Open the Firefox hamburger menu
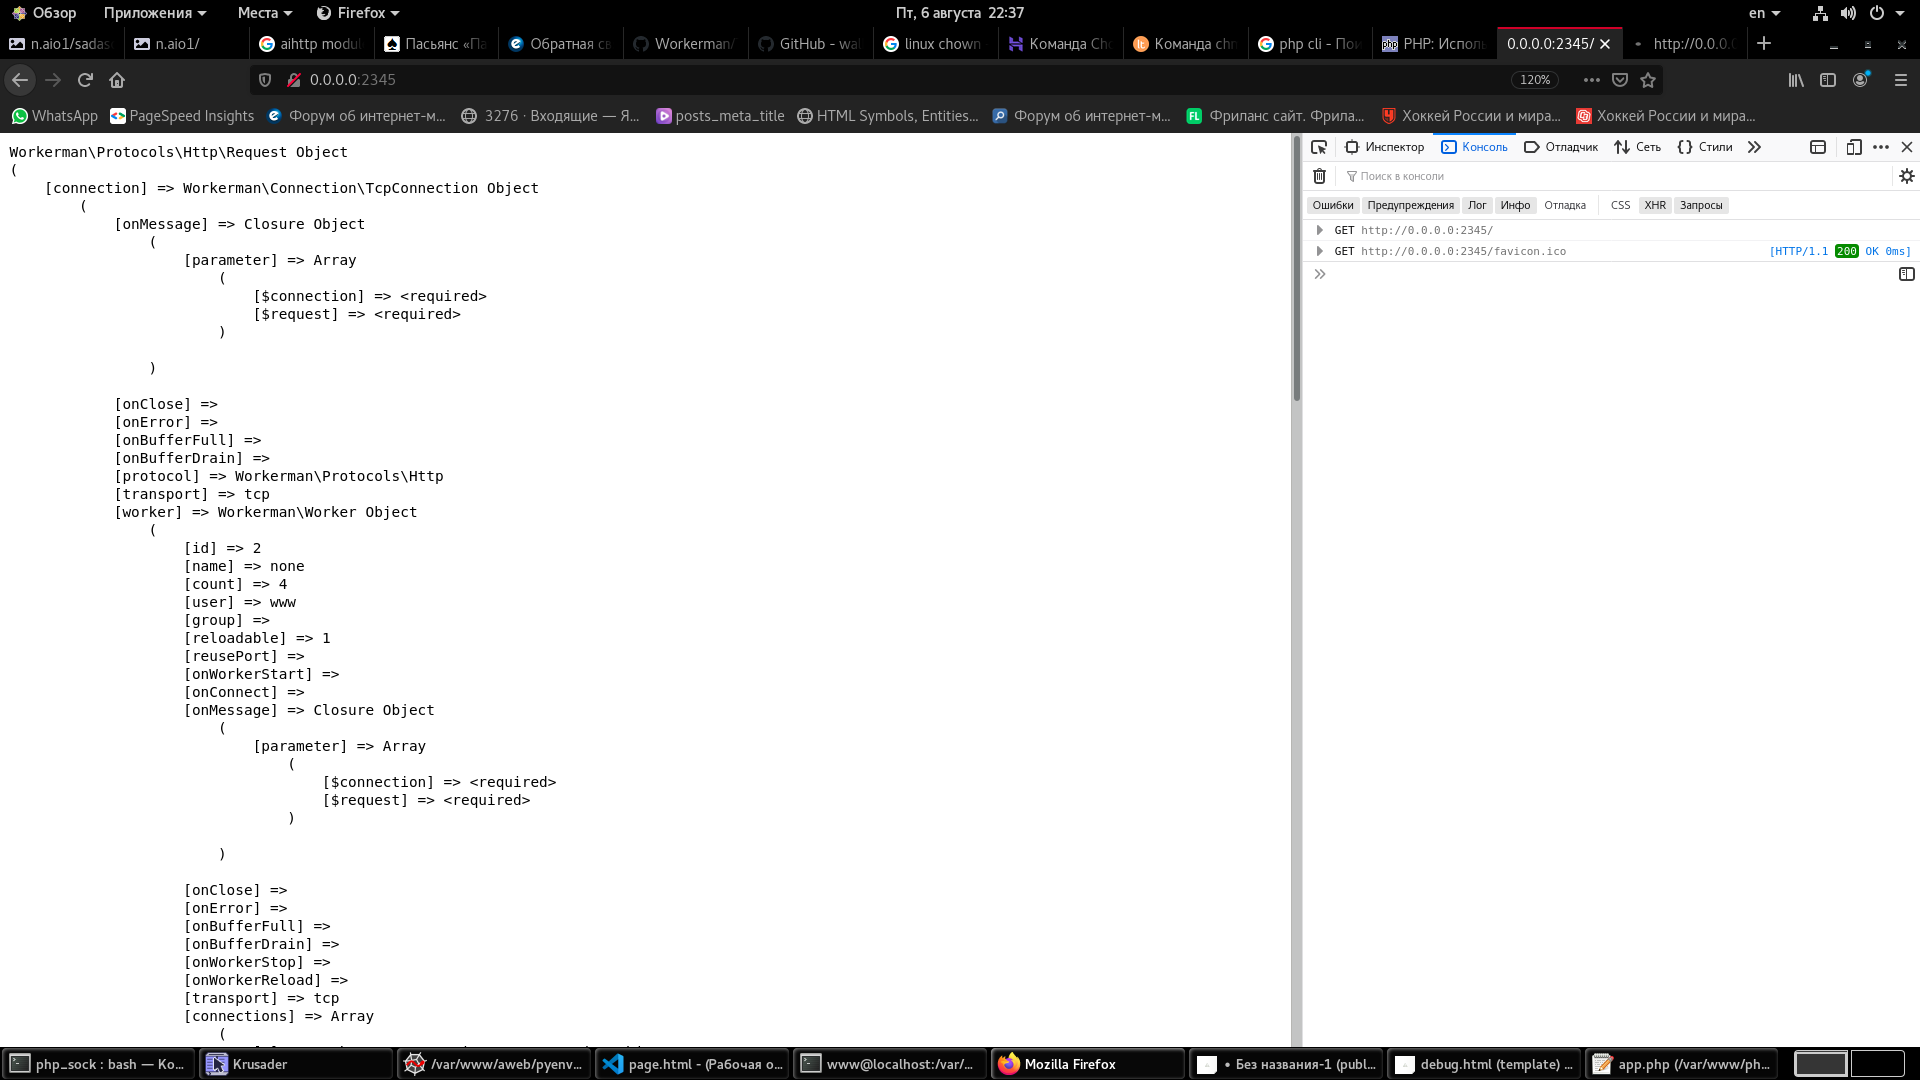Image resolution: width=1920 pixels, height=1080 pixels. 1900,80
